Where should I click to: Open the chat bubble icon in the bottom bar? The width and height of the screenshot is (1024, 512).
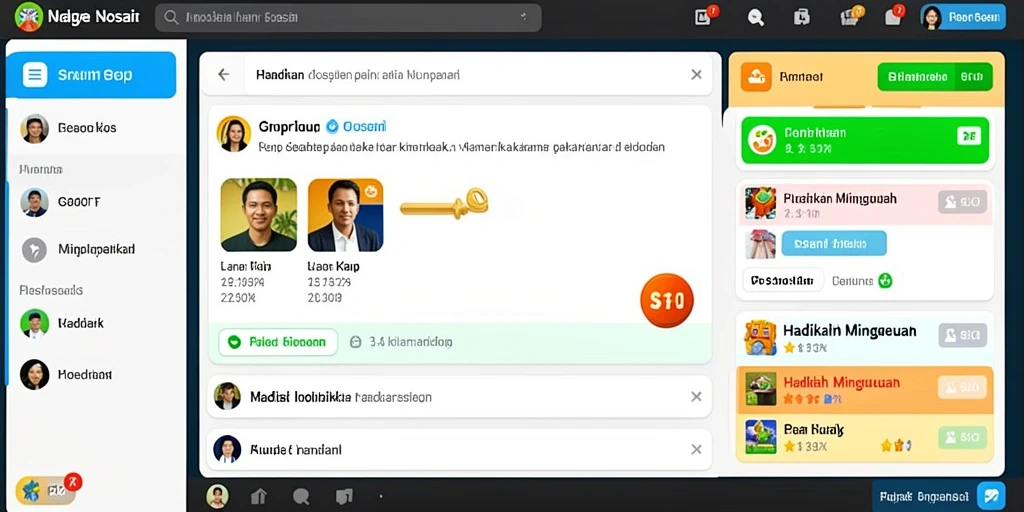pos(301,497)
